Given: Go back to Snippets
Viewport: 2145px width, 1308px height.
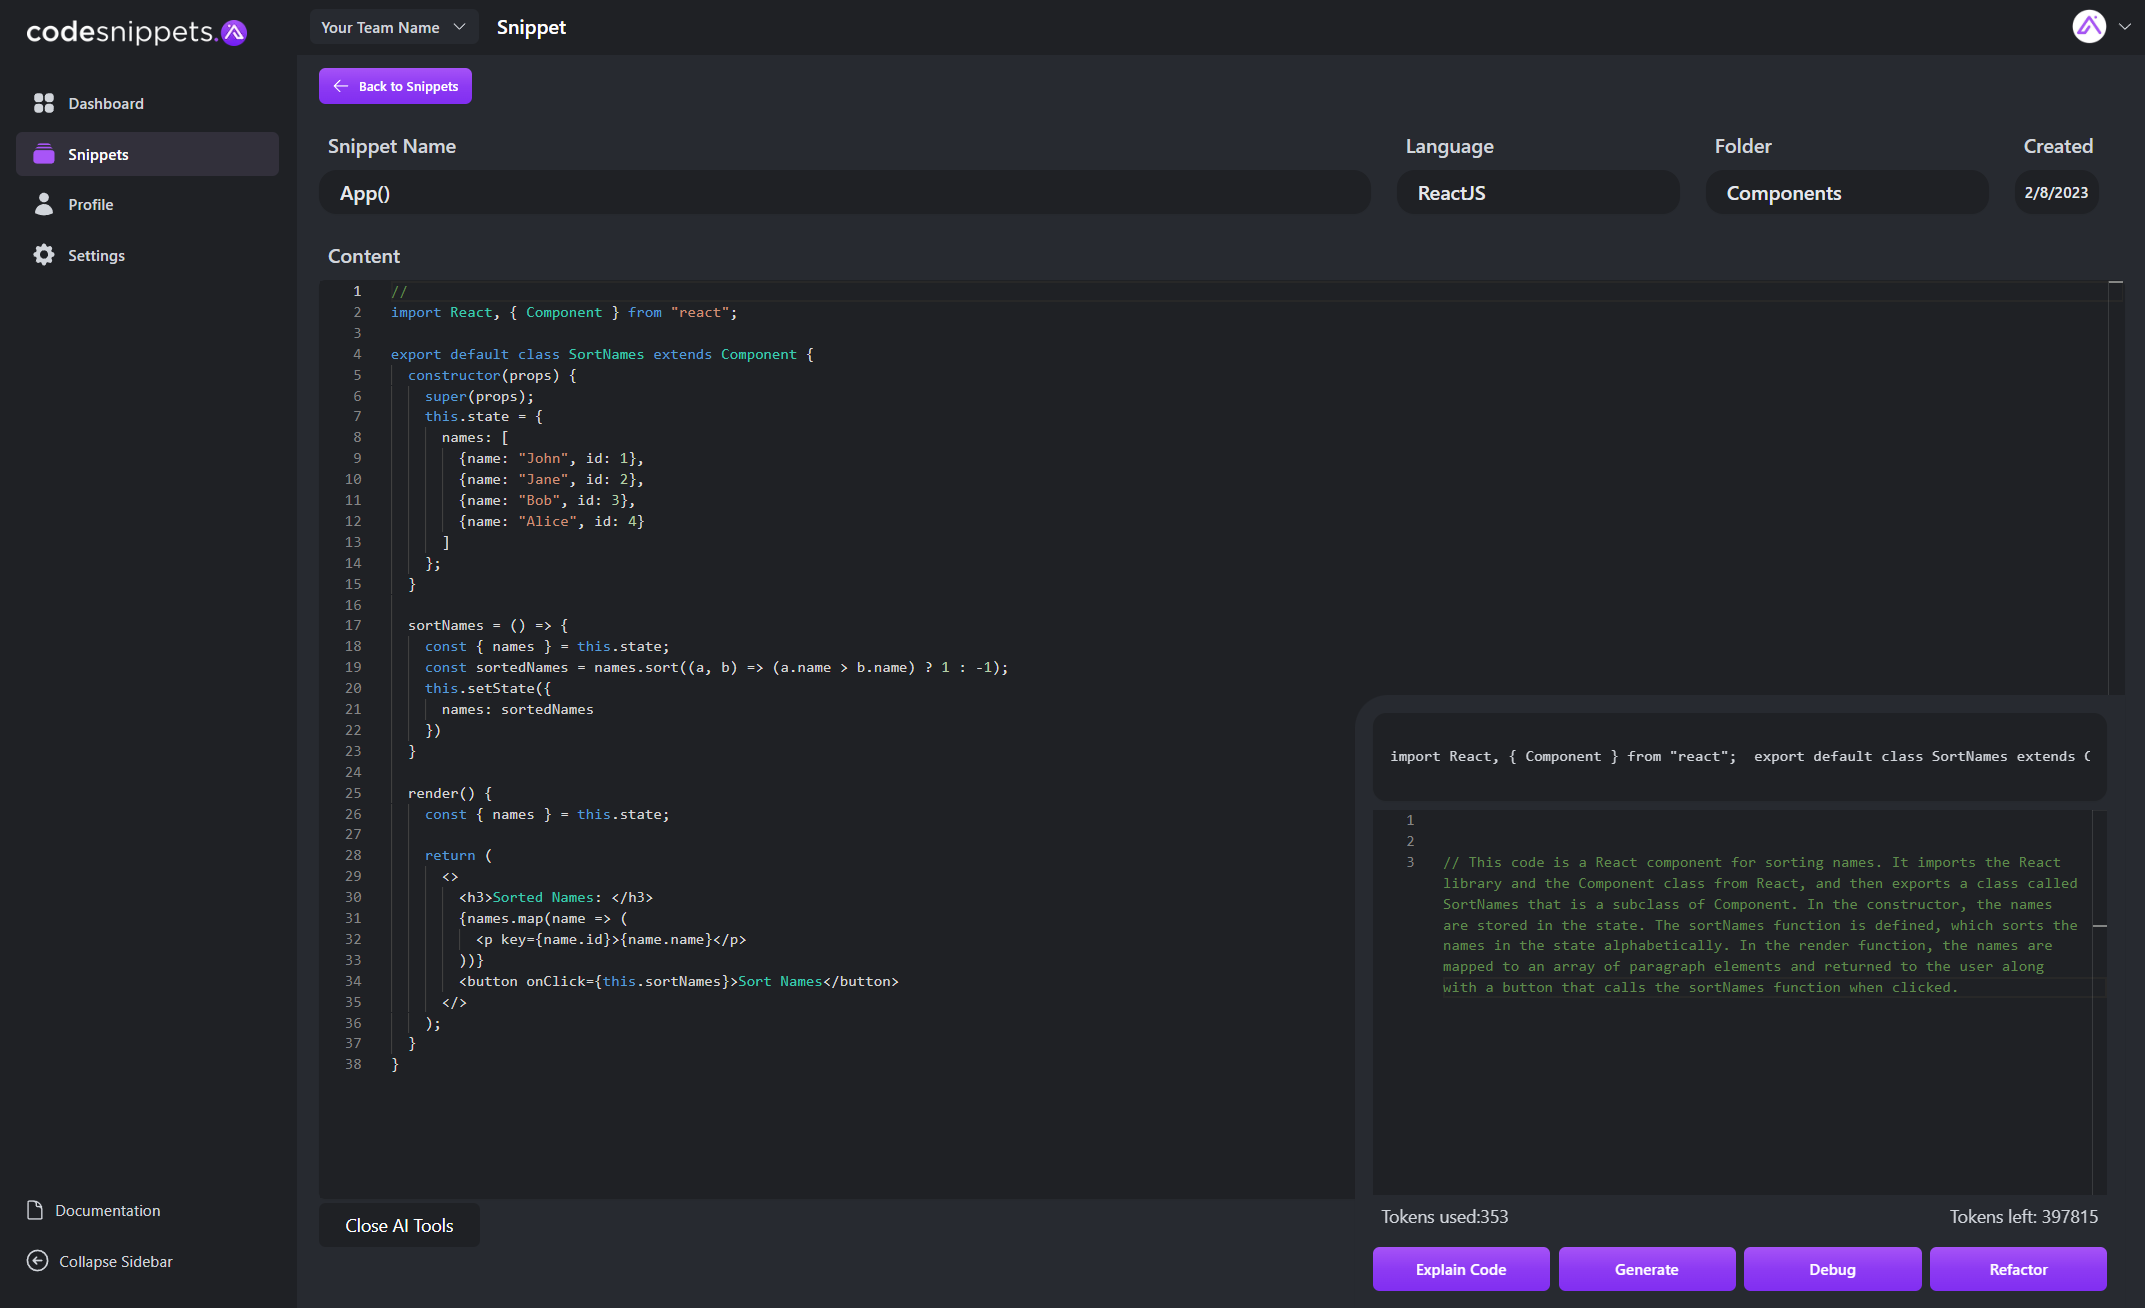Looking at the screenshot, I should click(395, 86).
